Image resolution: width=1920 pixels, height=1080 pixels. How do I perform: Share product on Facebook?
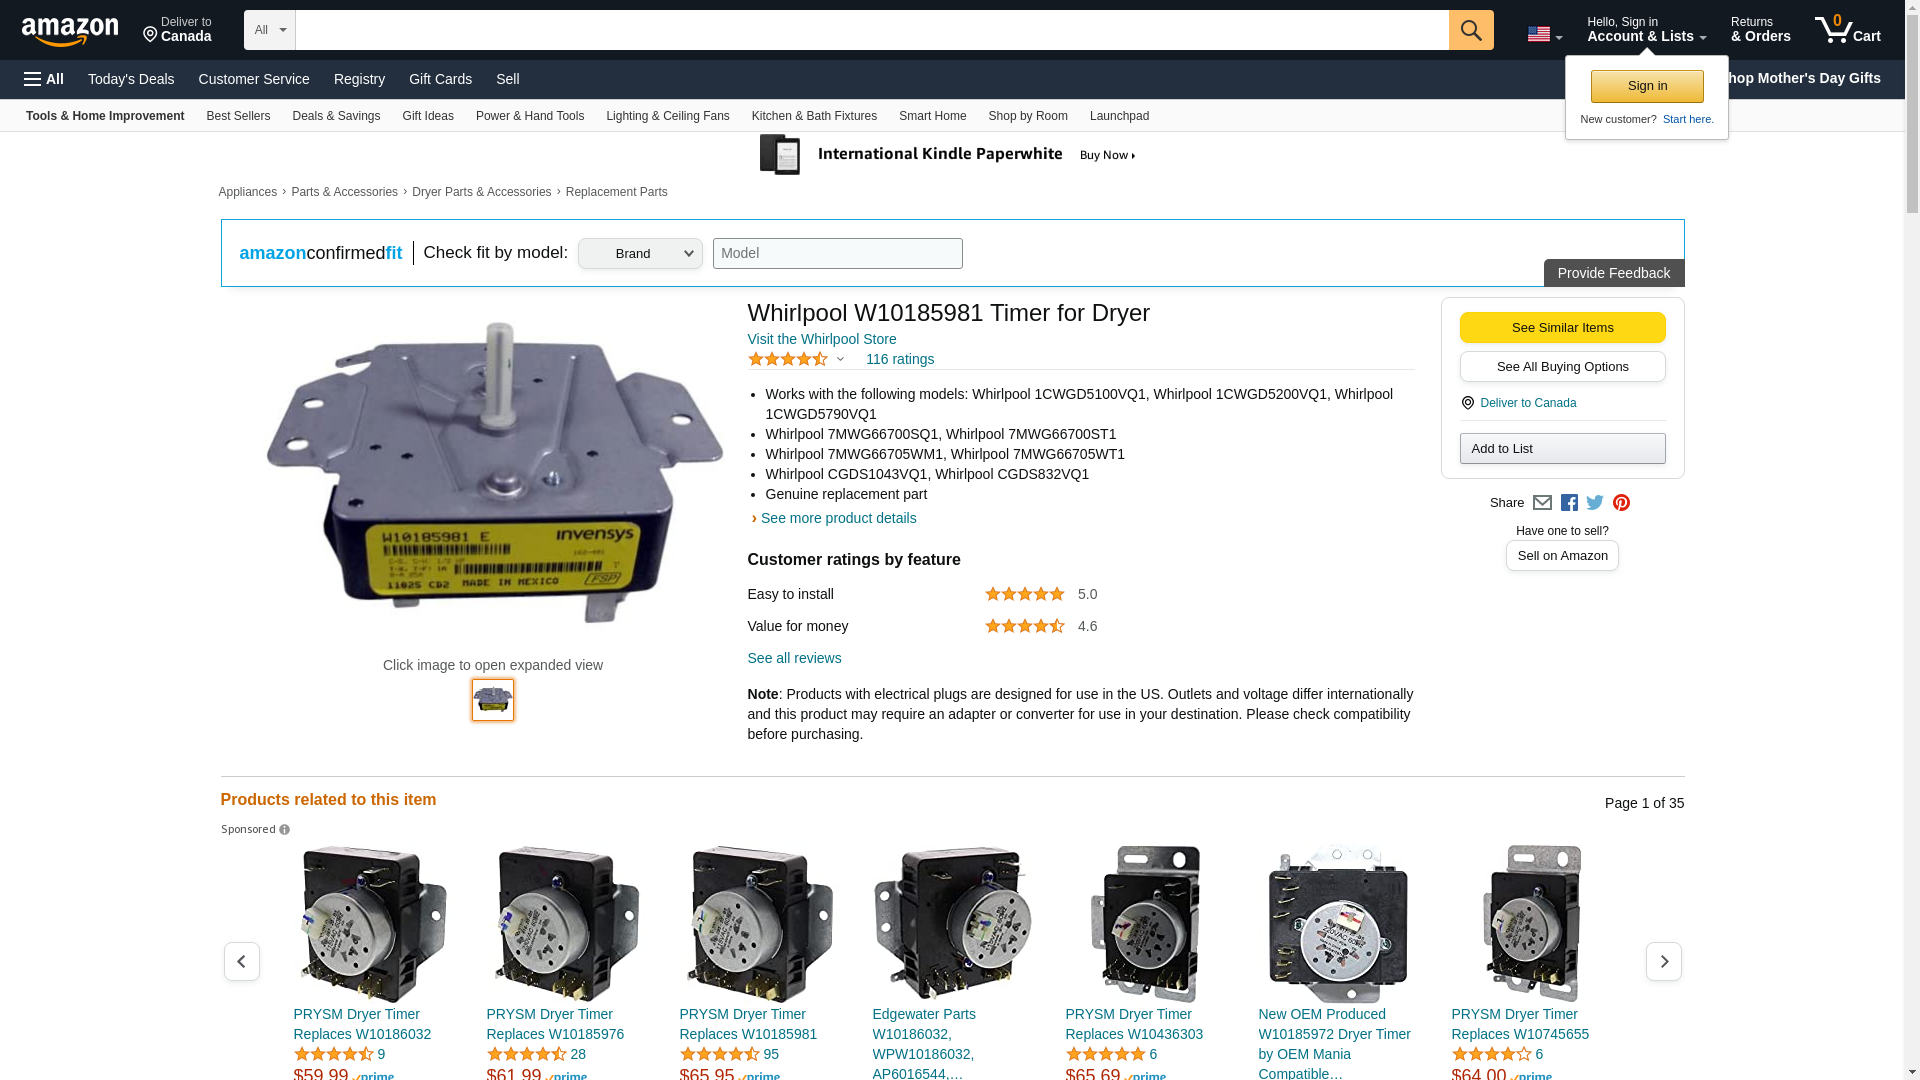pyautogui.click(x=1569, y=503)
